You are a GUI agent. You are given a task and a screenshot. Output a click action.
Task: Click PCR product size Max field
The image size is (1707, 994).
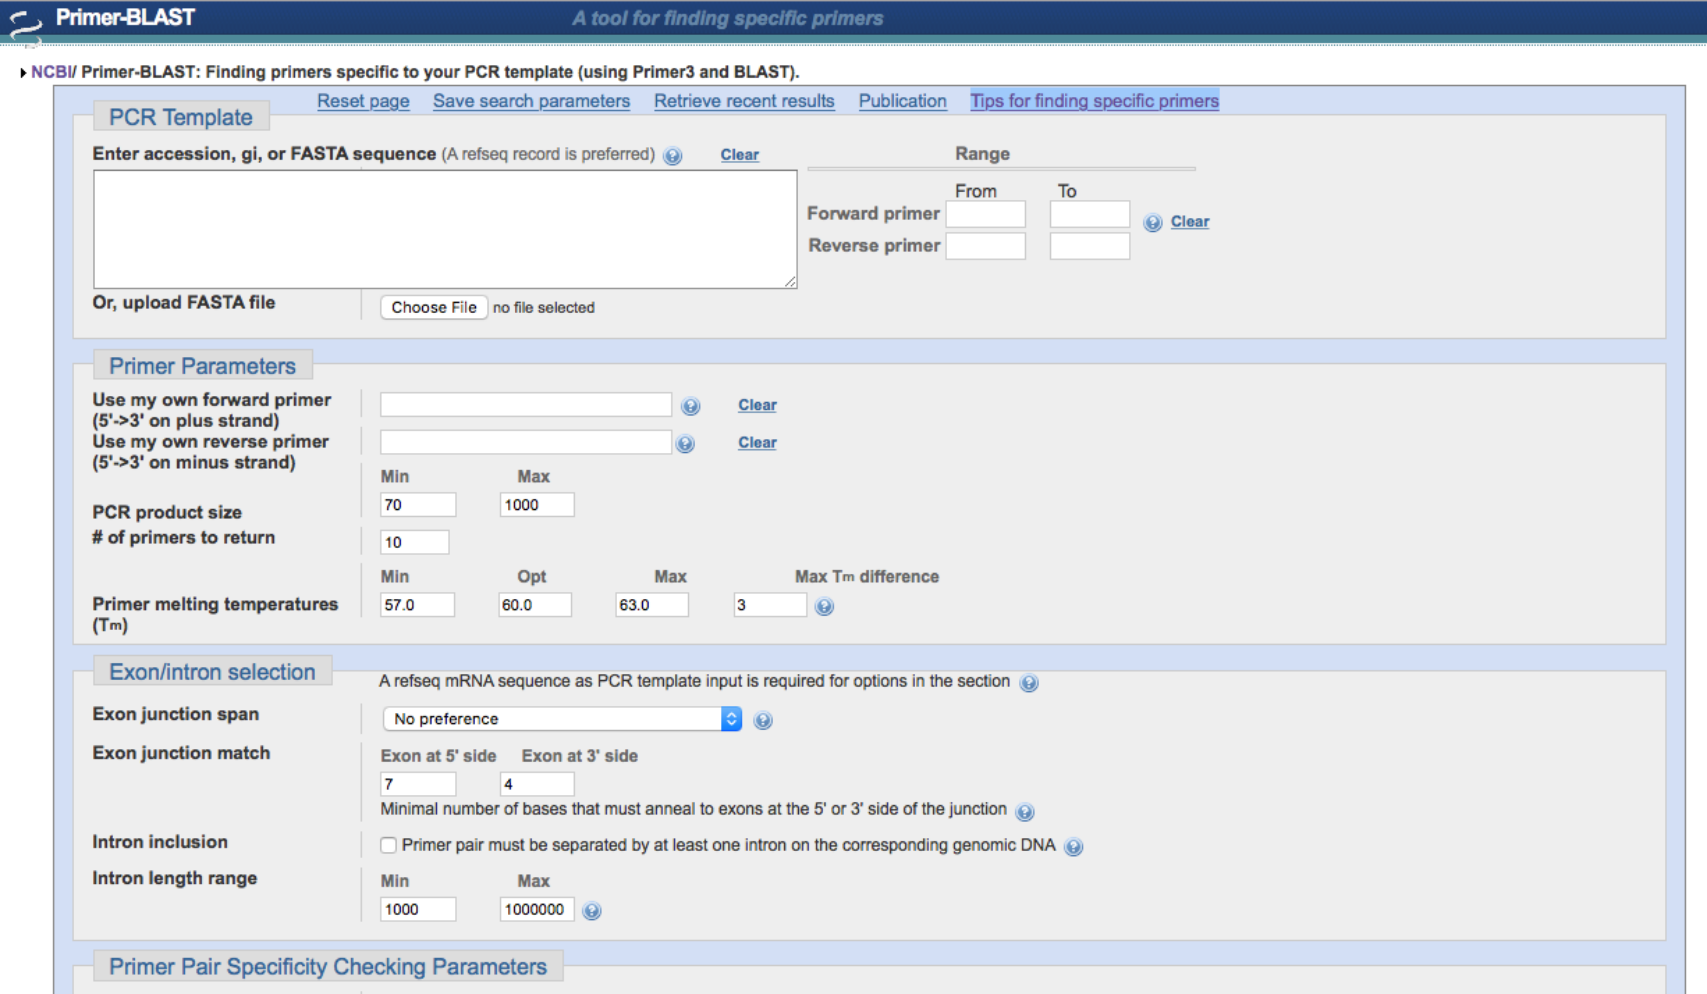(537, 505)
